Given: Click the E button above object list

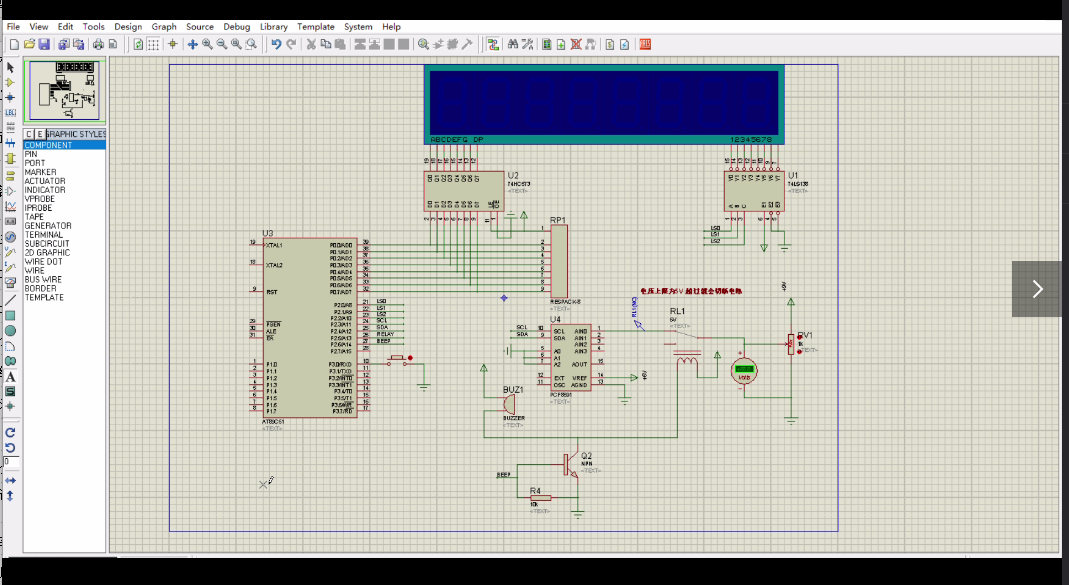Looking at the screenshot, I should 40,134.
